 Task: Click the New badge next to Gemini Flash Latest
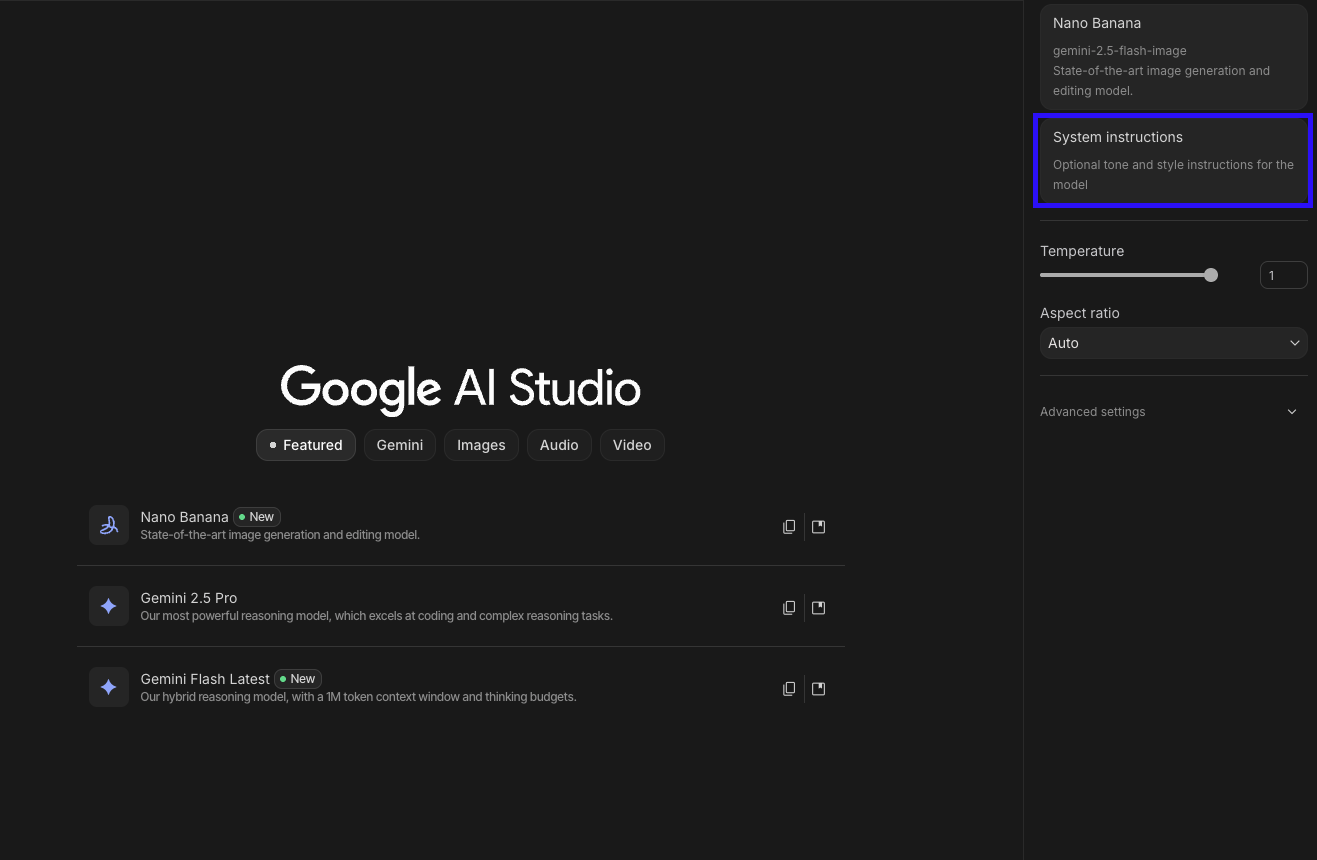point(298,679)
